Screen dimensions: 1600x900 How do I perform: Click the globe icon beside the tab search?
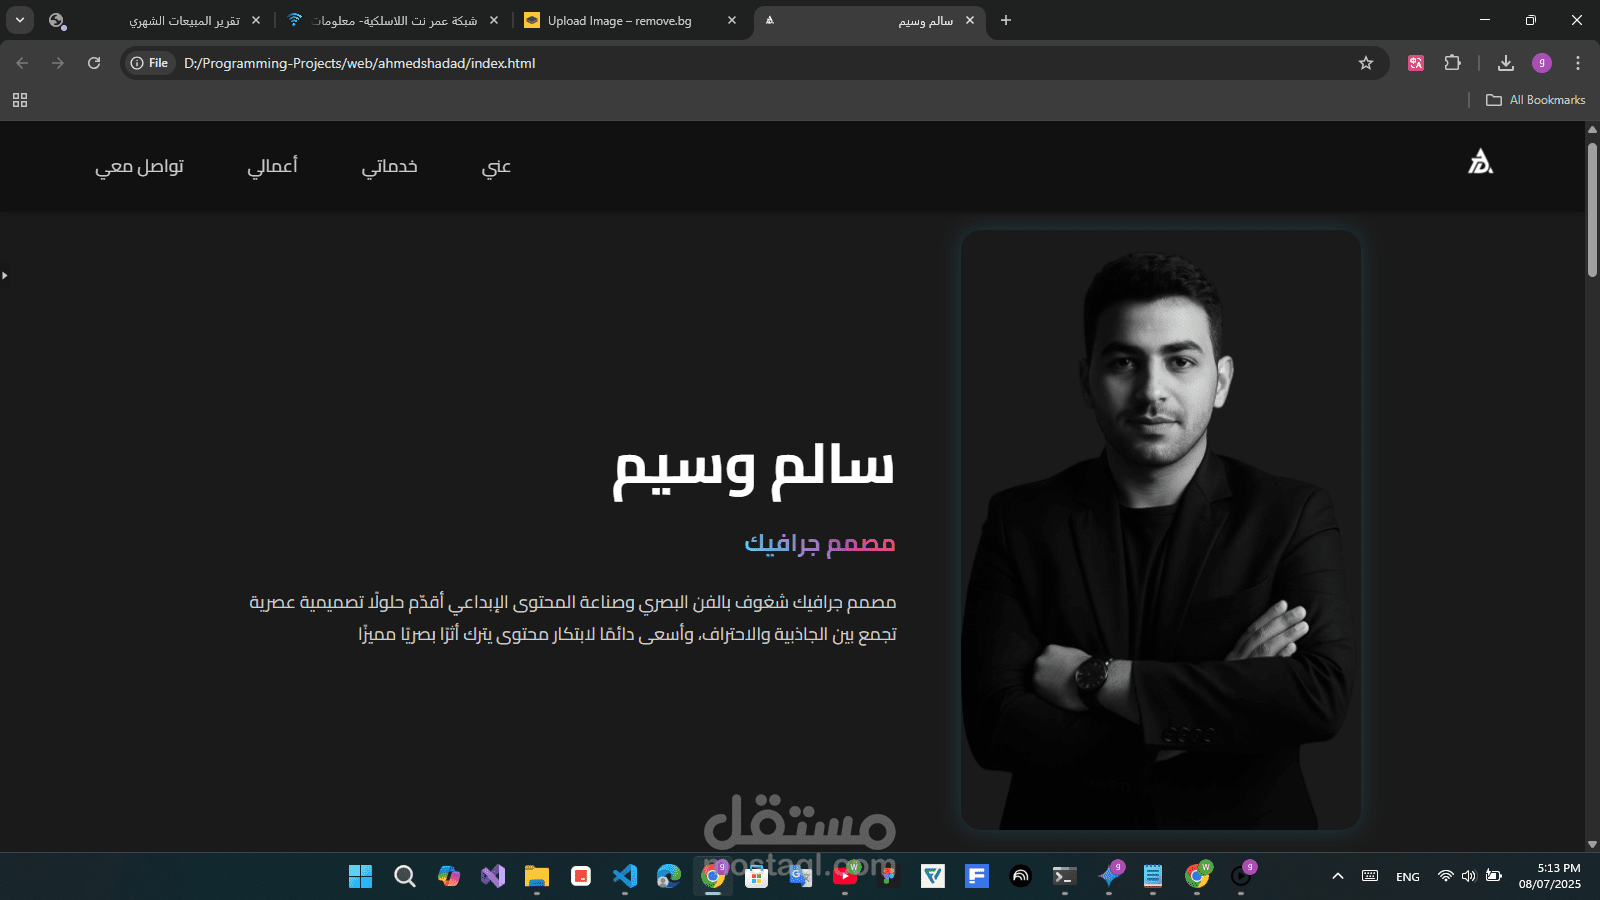coord(57,20)
